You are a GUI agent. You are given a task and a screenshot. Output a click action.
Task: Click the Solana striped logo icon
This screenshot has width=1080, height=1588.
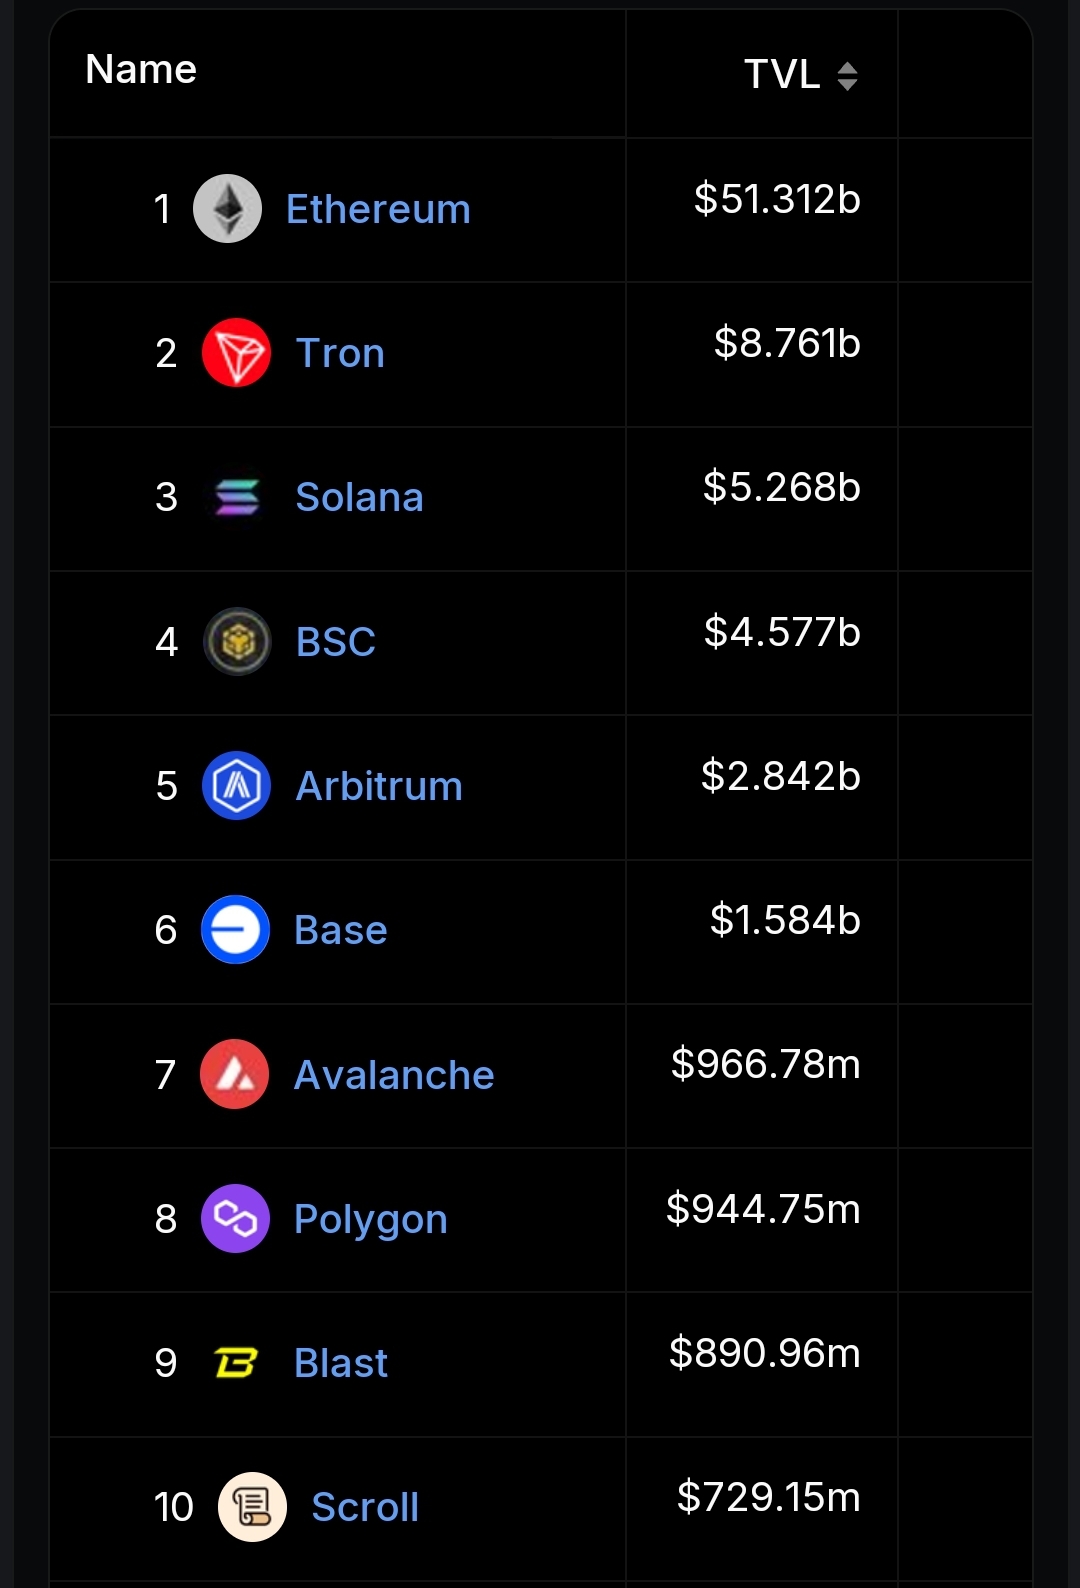[237, 497]
